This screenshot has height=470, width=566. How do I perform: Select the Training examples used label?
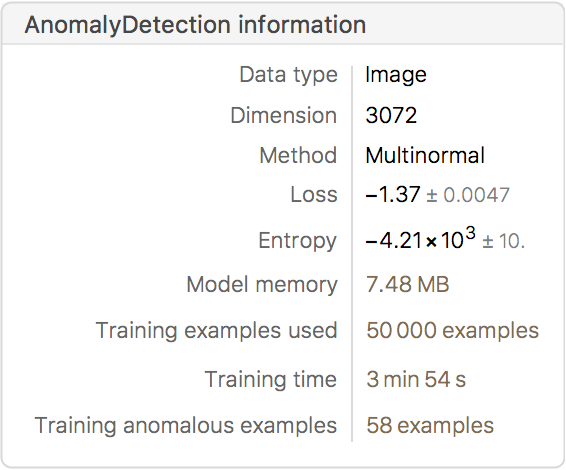point(217,331)
